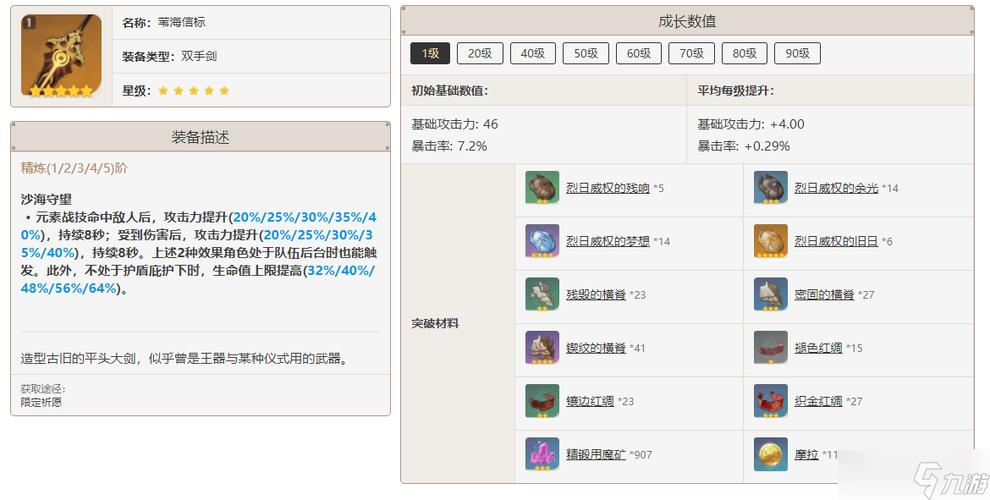990x500 pixels.
Task: Click the 精炼(1/2/3/4/5)阶 text
Action: pos(74,168)
